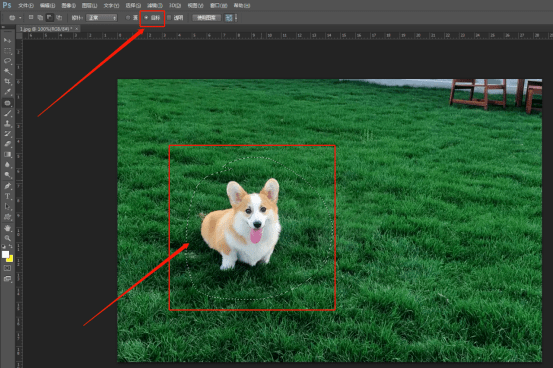Select the Move tool
Image resolution: width=553 pixels, height=368 pixels.
point(7,41)
